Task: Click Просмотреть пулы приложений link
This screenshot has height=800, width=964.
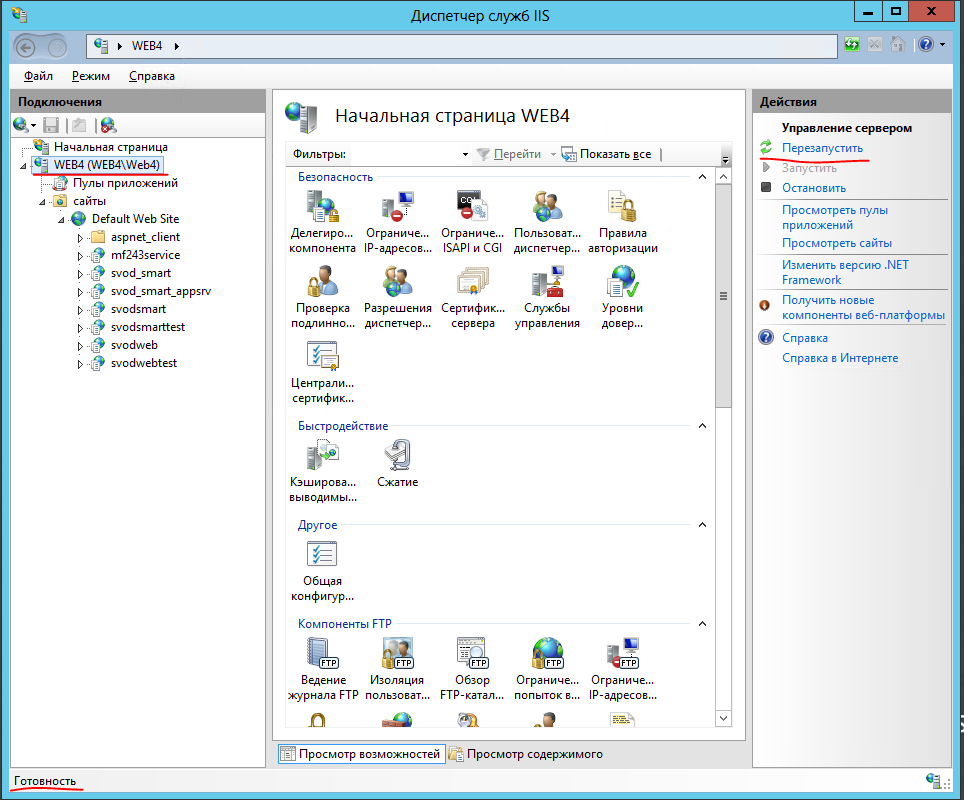Action: coord(834,218)
